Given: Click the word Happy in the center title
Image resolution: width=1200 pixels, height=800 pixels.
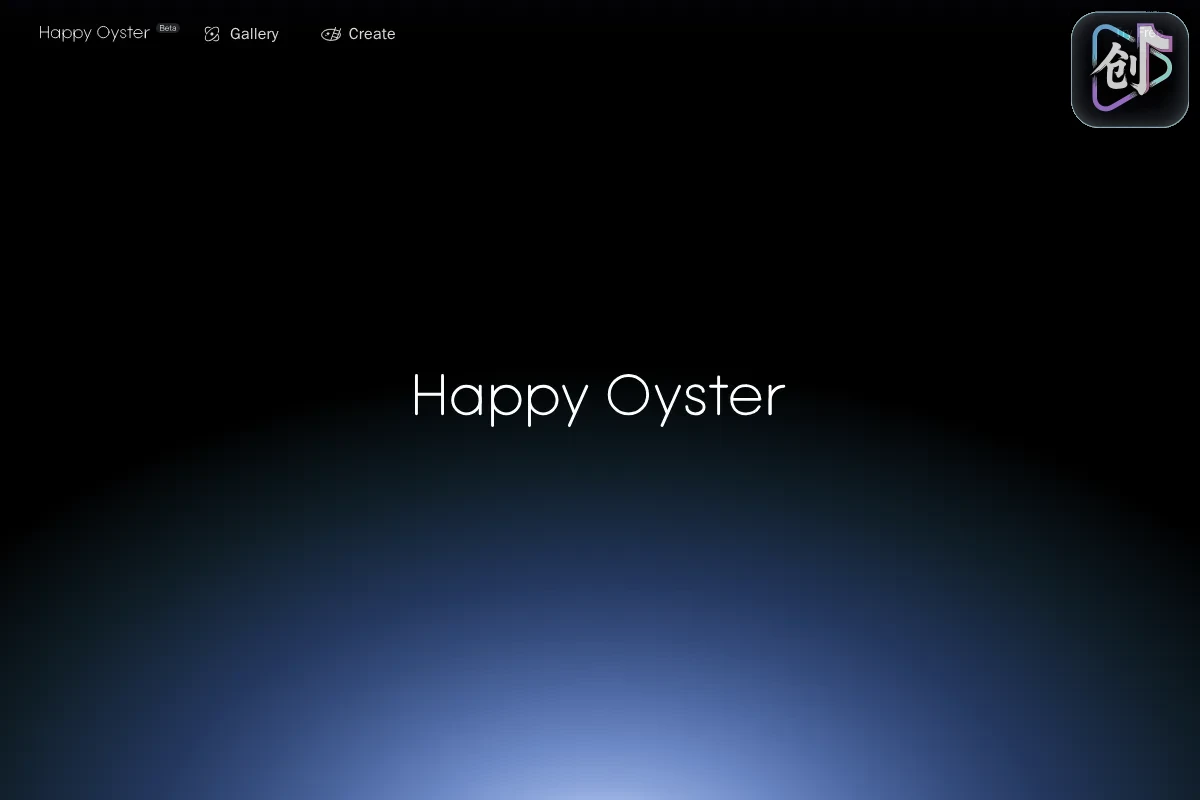Looking at the screenshot, I should (500, 396).
